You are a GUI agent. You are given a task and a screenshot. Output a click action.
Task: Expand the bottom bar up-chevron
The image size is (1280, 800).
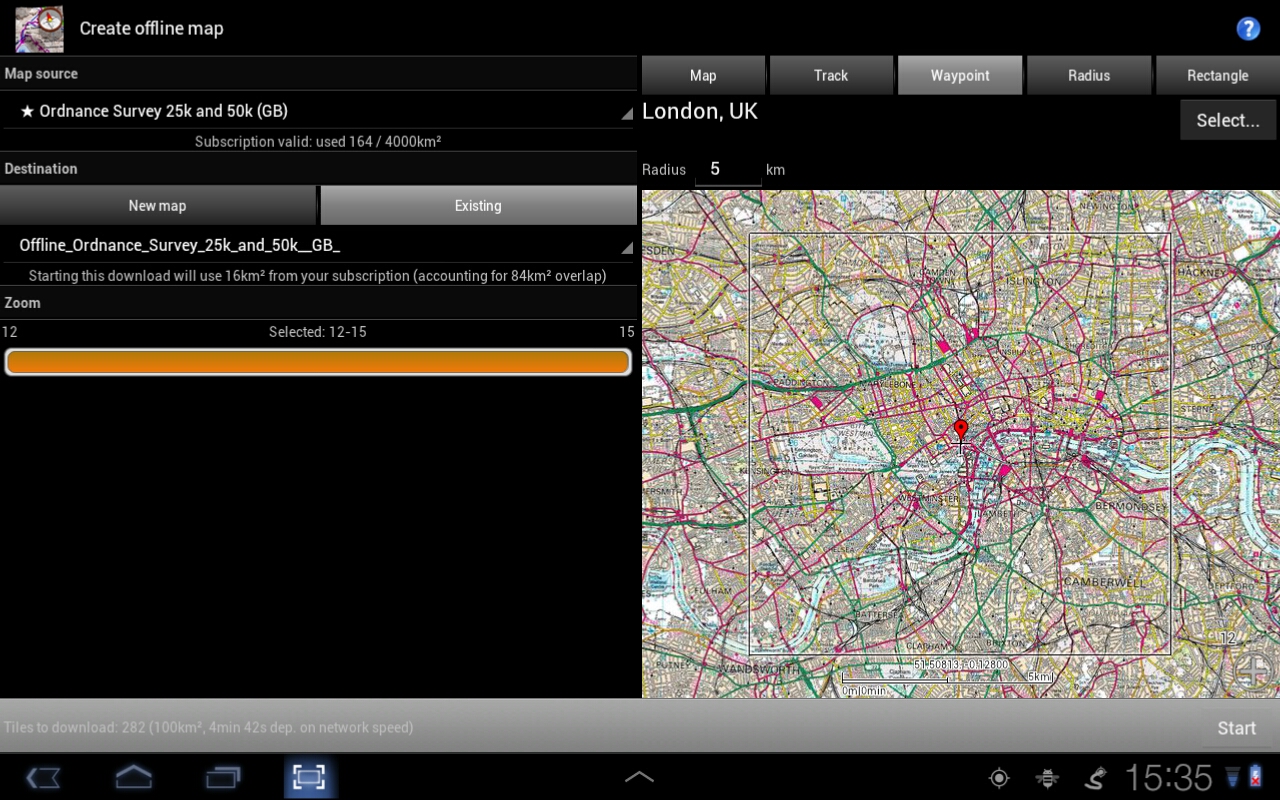point(639,777)
